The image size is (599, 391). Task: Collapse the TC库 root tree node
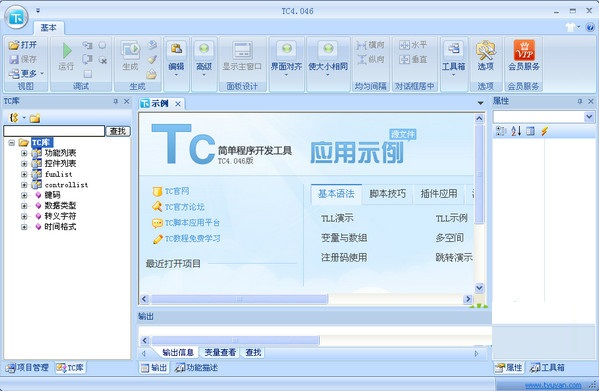point(11,142)
